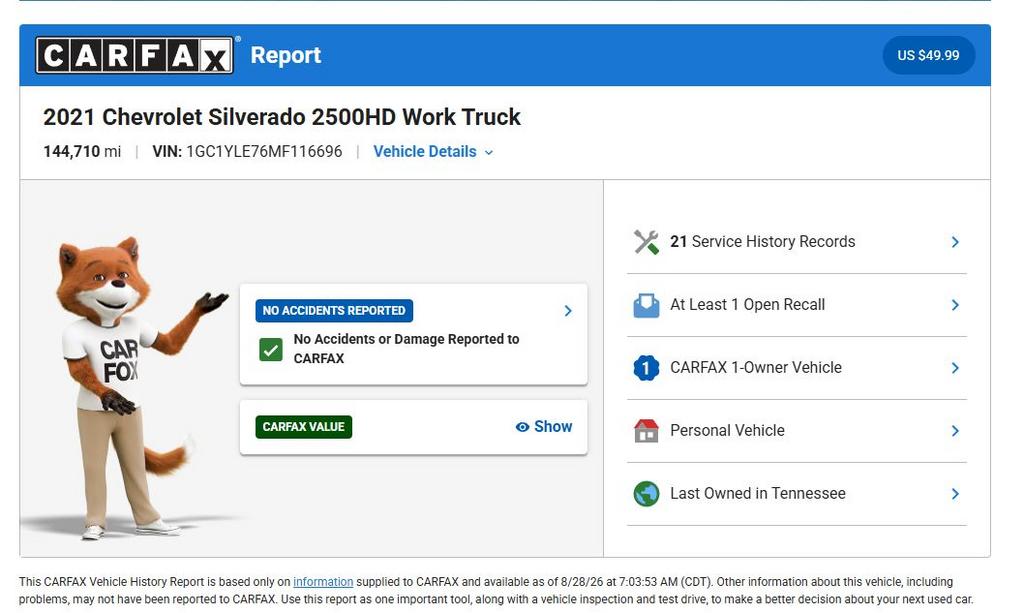The width and height of the screenshot is (1024, 613).
Task: Click the 144,710 mi mileage text
Action: [82, 151]
